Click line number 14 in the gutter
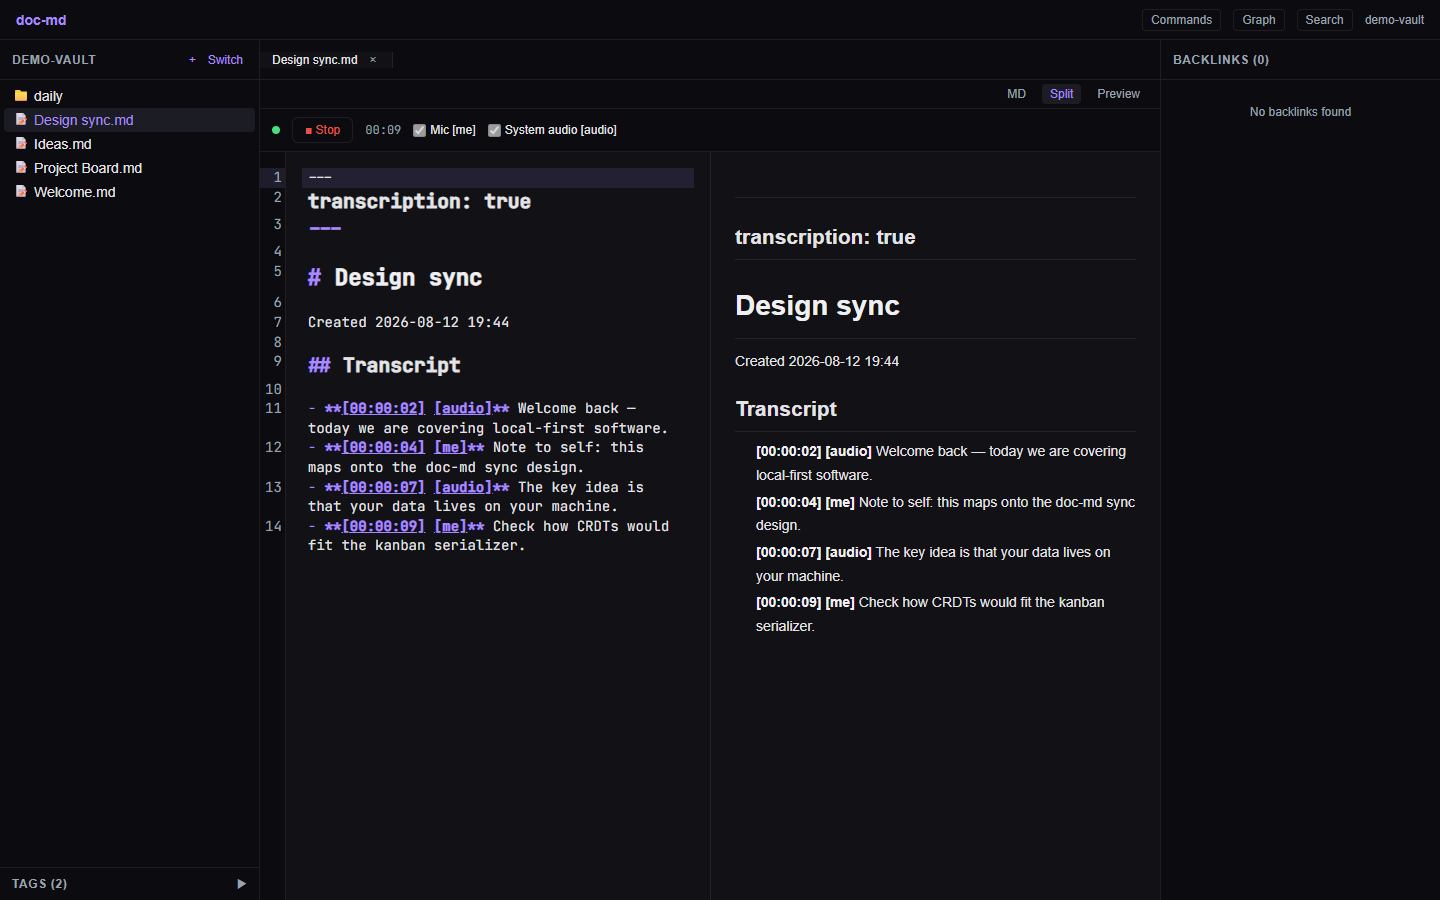 273,526
